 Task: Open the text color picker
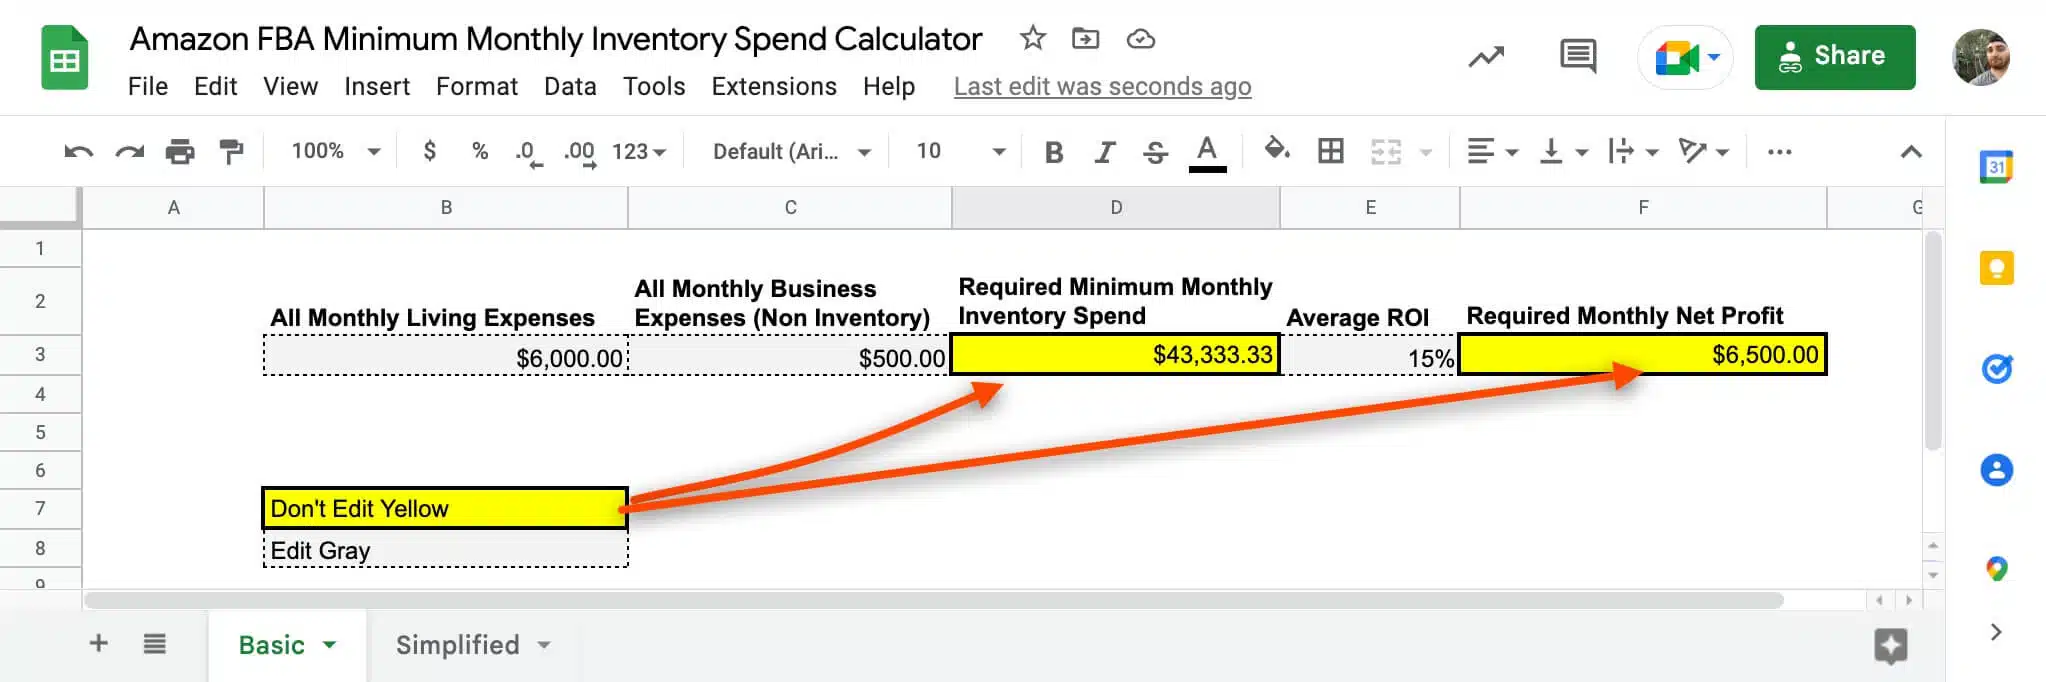1207,153
